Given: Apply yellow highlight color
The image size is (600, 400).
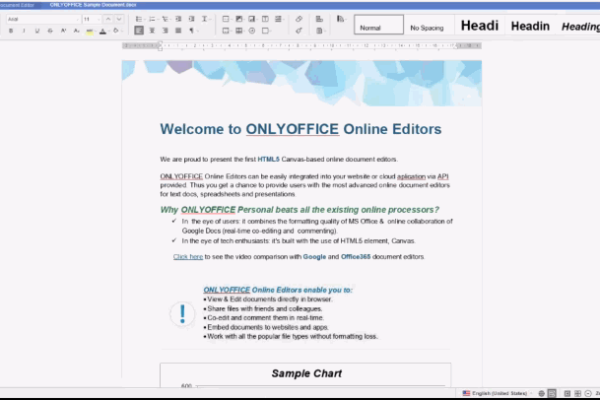Looking at the screenshot, I should coord(89,31).
